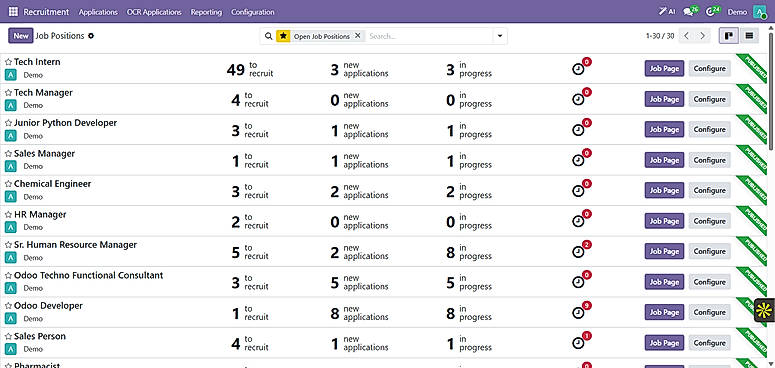Click the Demo avatar under Odoo Developer

[10, 319]
